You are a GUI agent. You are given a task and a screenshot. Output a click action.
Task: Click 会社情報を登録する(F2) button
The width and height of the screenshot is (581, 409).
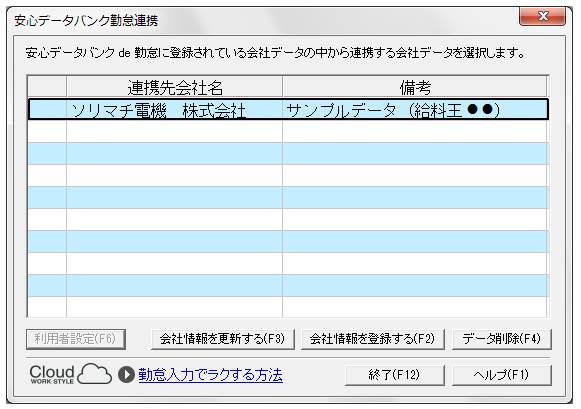(x=372, y=339)
